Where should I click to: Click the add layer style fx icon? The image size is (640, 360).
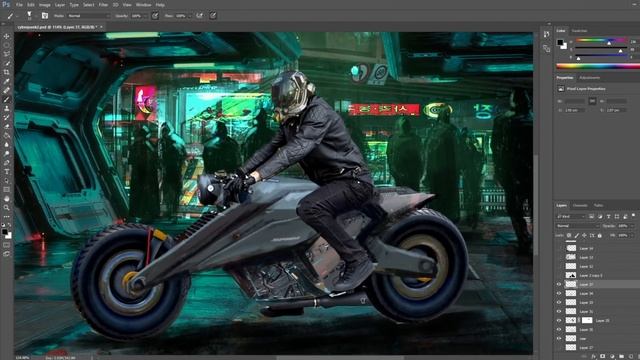[594, 356]
